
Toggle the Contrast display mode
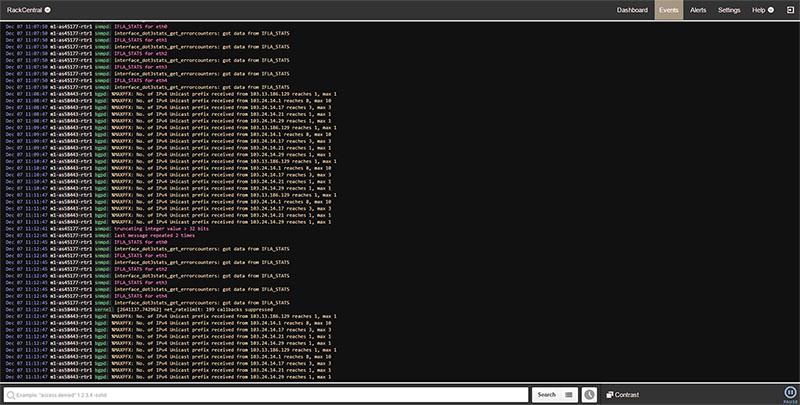point(622,395)
